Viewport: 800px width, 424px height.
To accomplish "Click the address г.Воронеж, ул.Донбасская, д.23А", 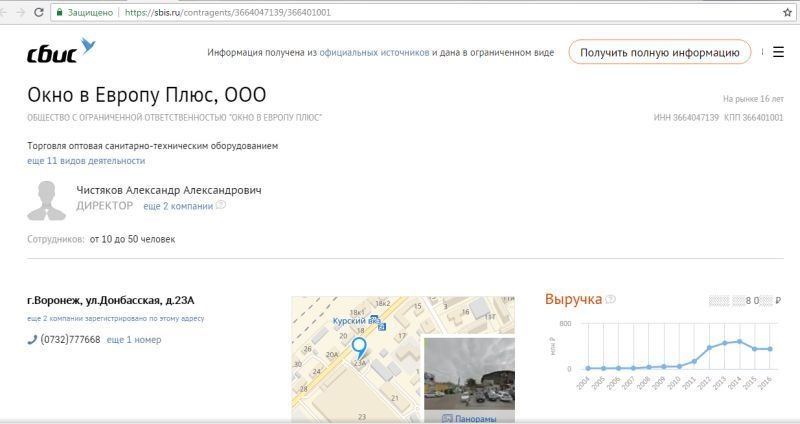I will (x=111, y=301).
